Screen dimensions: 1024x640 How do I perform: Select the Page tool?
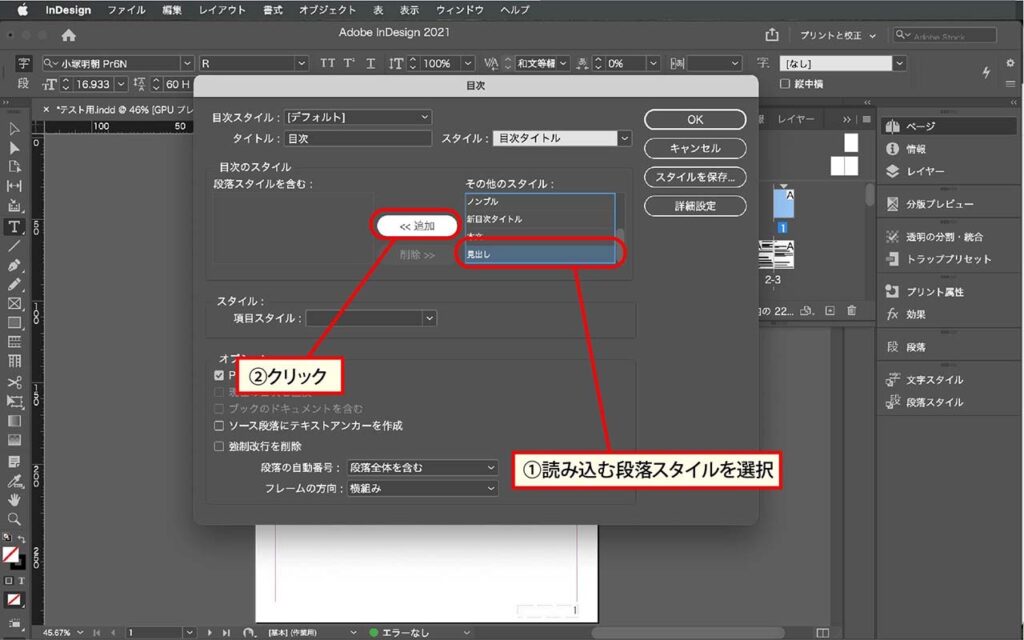pos(14,167)
